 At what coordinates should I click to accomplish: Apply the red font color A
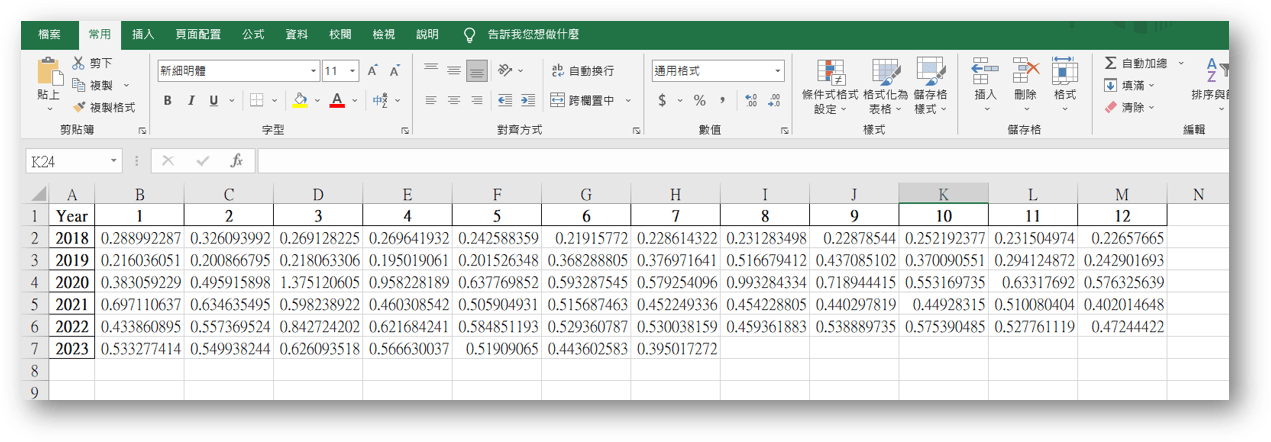tap(337, 100)
